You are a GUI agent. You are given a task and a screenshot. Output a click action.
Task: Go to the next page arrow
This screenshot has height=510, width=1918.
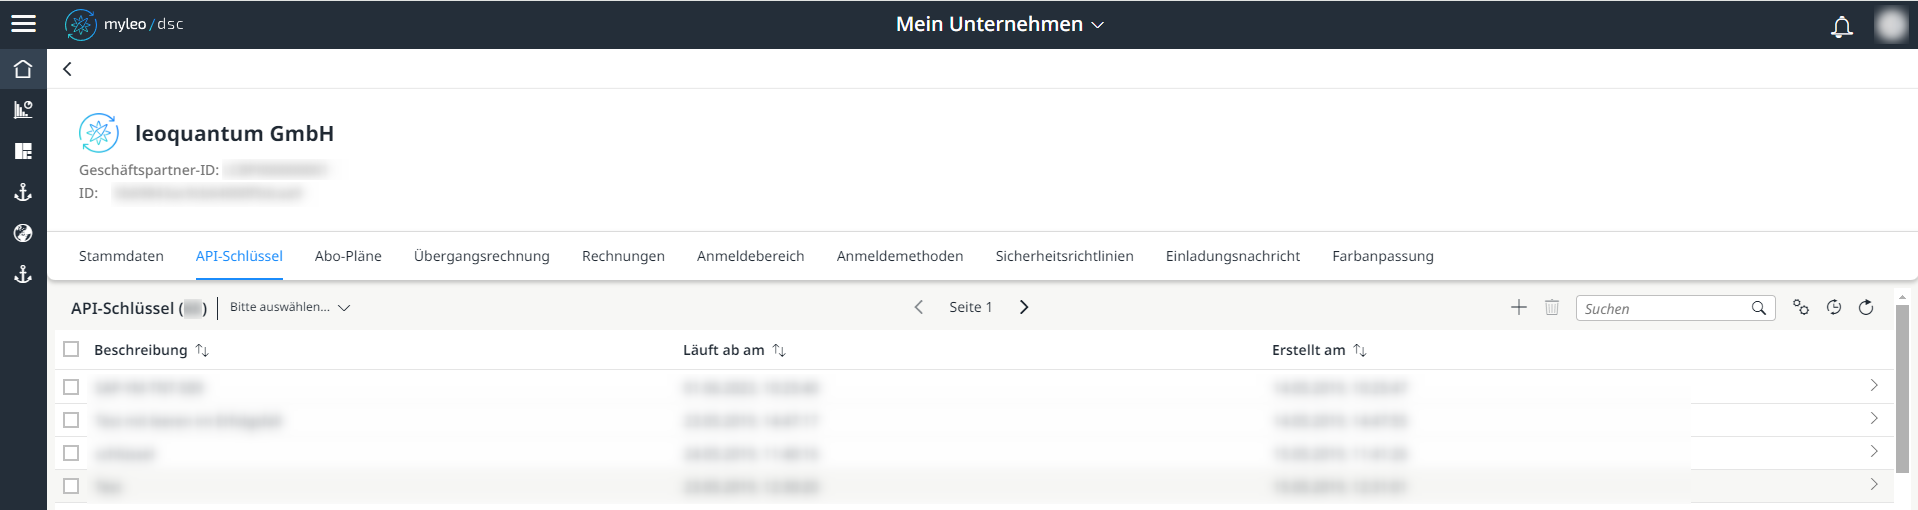[x=1023, y=307]
